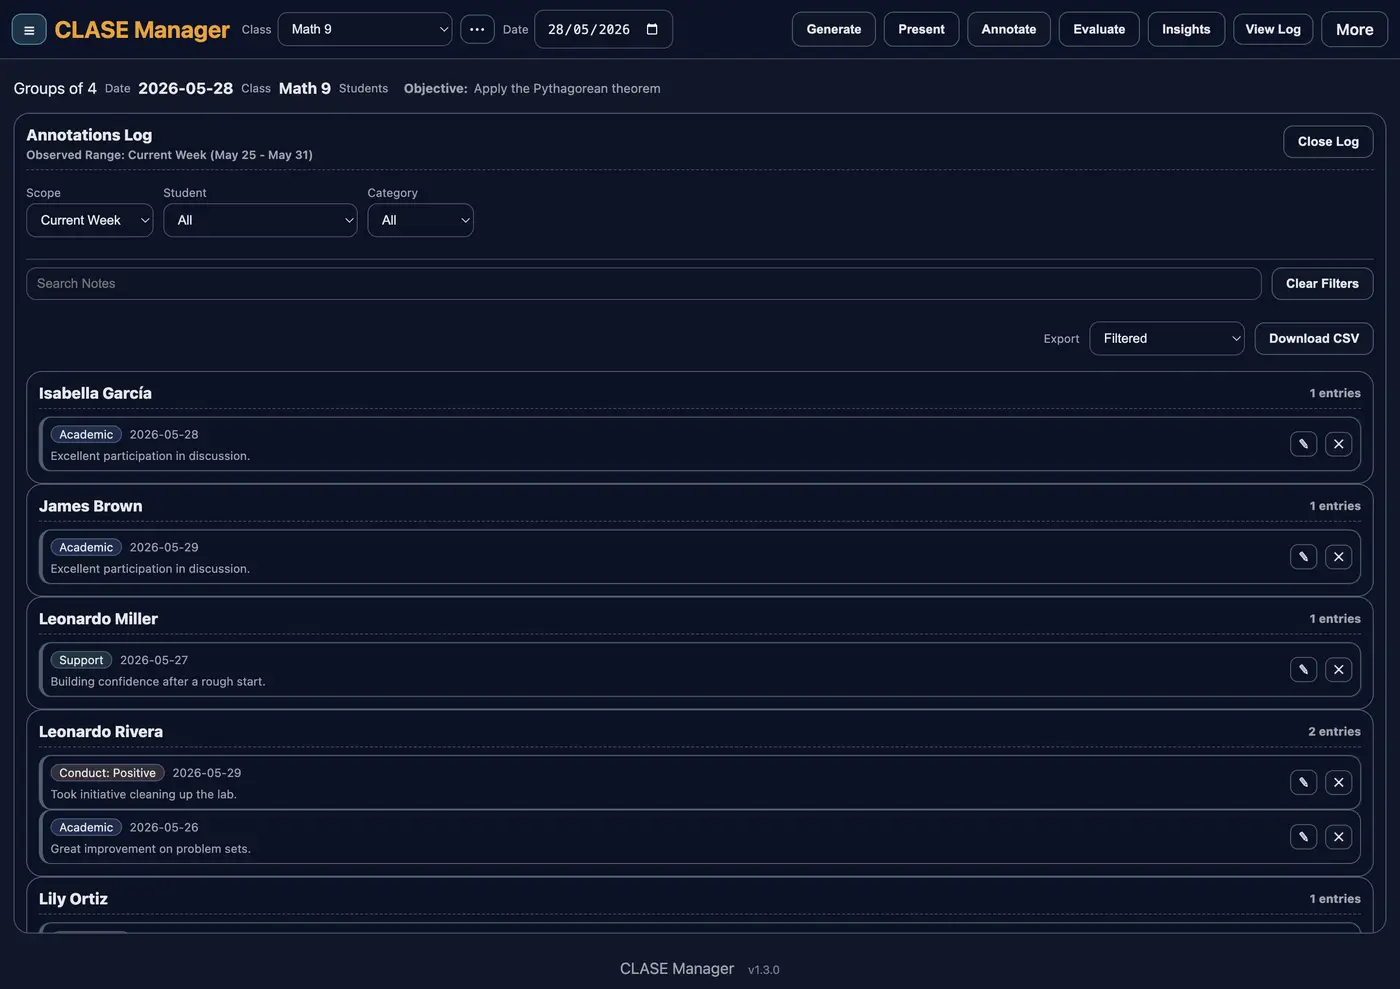
Task: Click the note 'Great improvement on problem sets.'
Action: [151, 849]
